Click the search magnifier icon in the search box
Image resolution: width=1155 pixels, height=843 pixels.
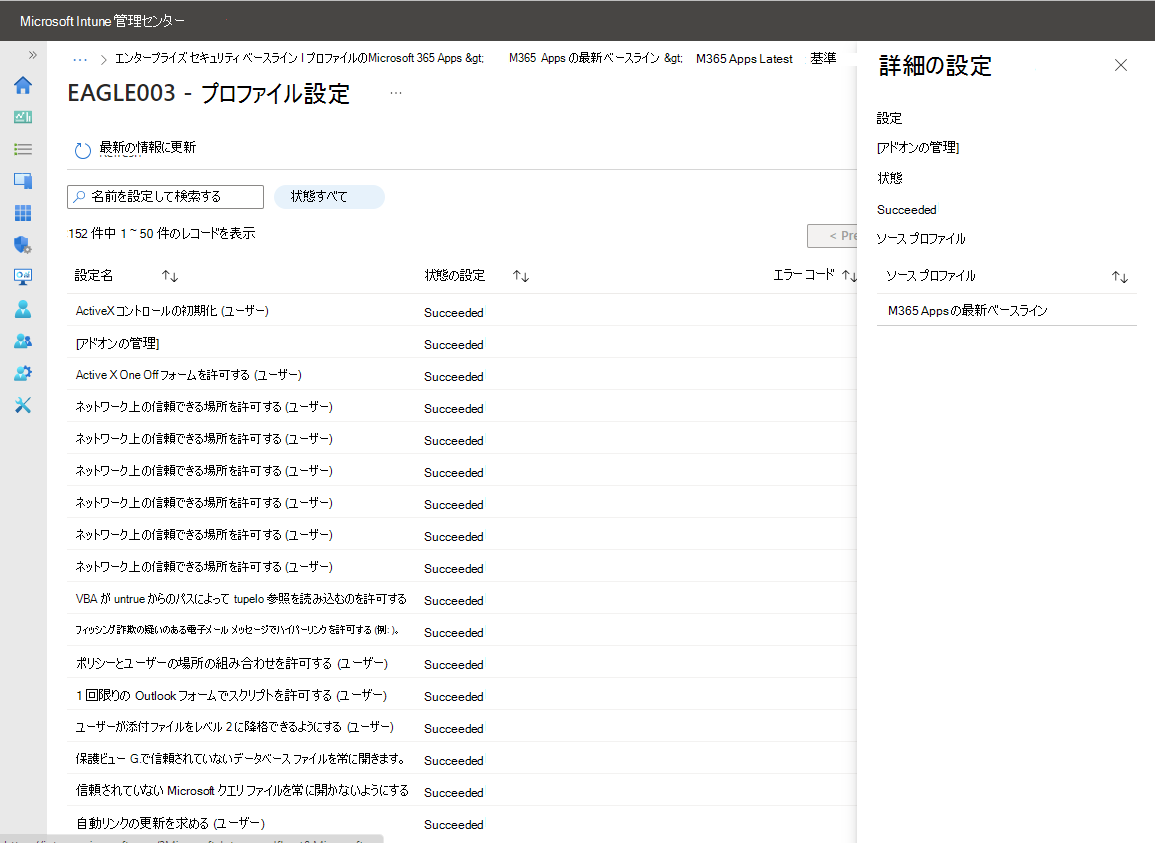pos(79,197)
